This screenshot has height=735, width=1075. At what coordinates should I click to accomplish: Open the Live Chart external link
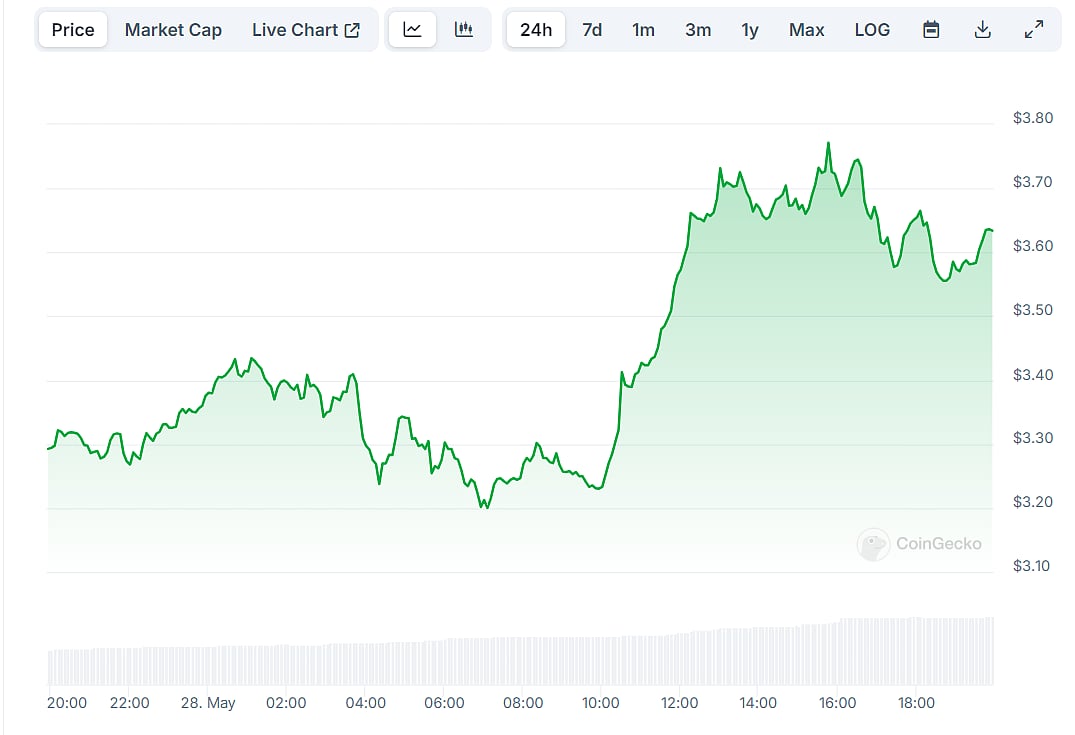tap(305, 30)
